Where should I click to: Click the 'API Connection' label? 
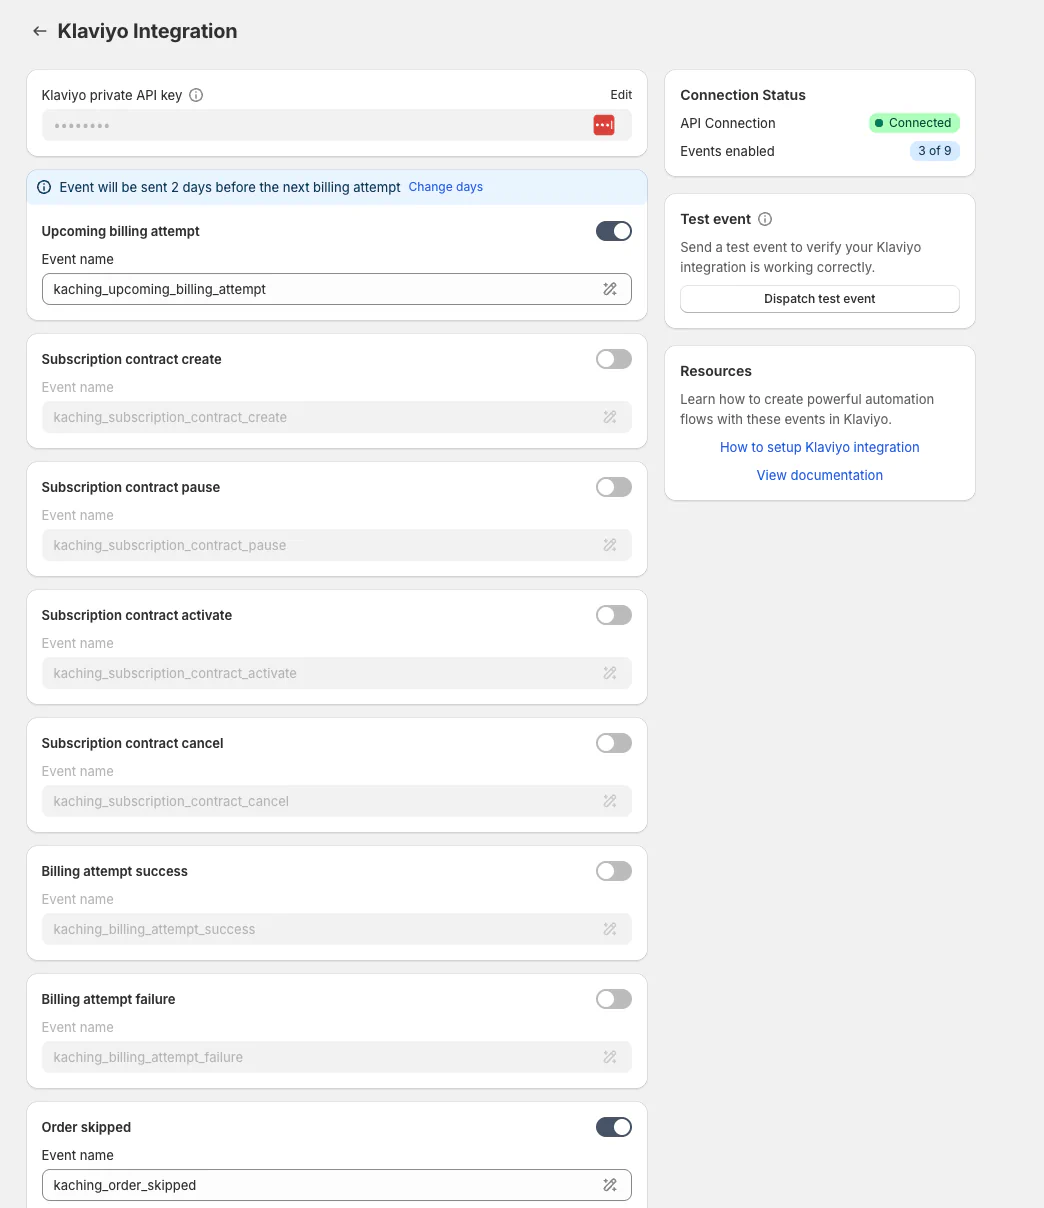[728, 123]
